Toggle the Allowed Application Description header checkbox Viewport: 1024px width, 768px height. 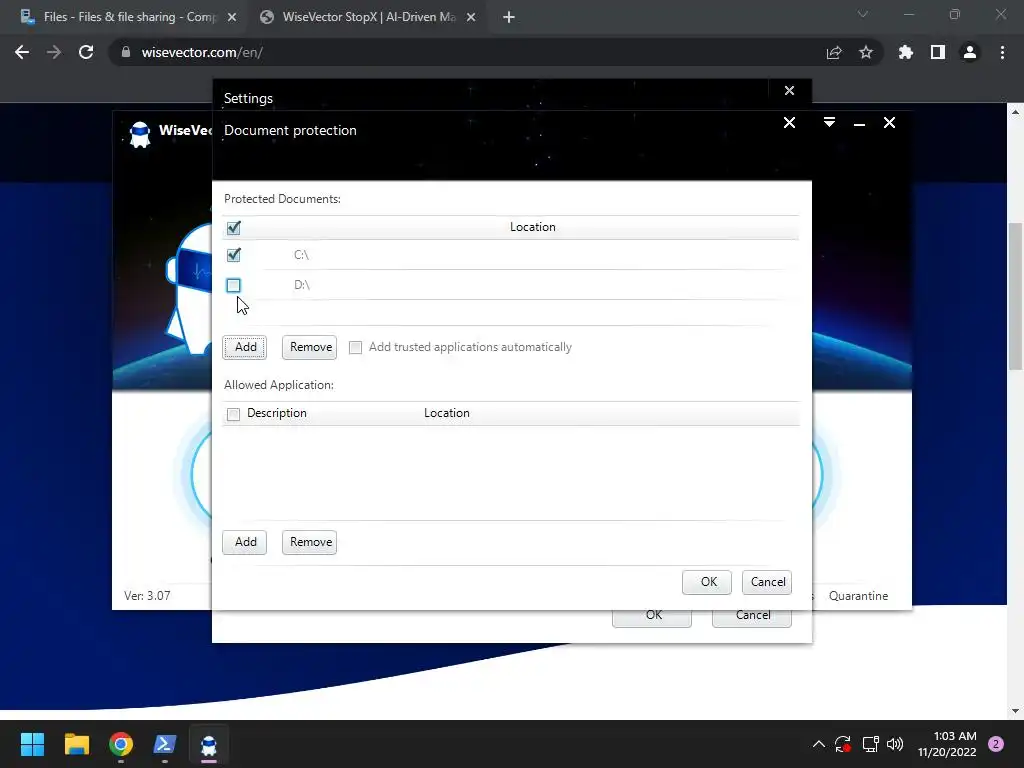tap(233, 414)
